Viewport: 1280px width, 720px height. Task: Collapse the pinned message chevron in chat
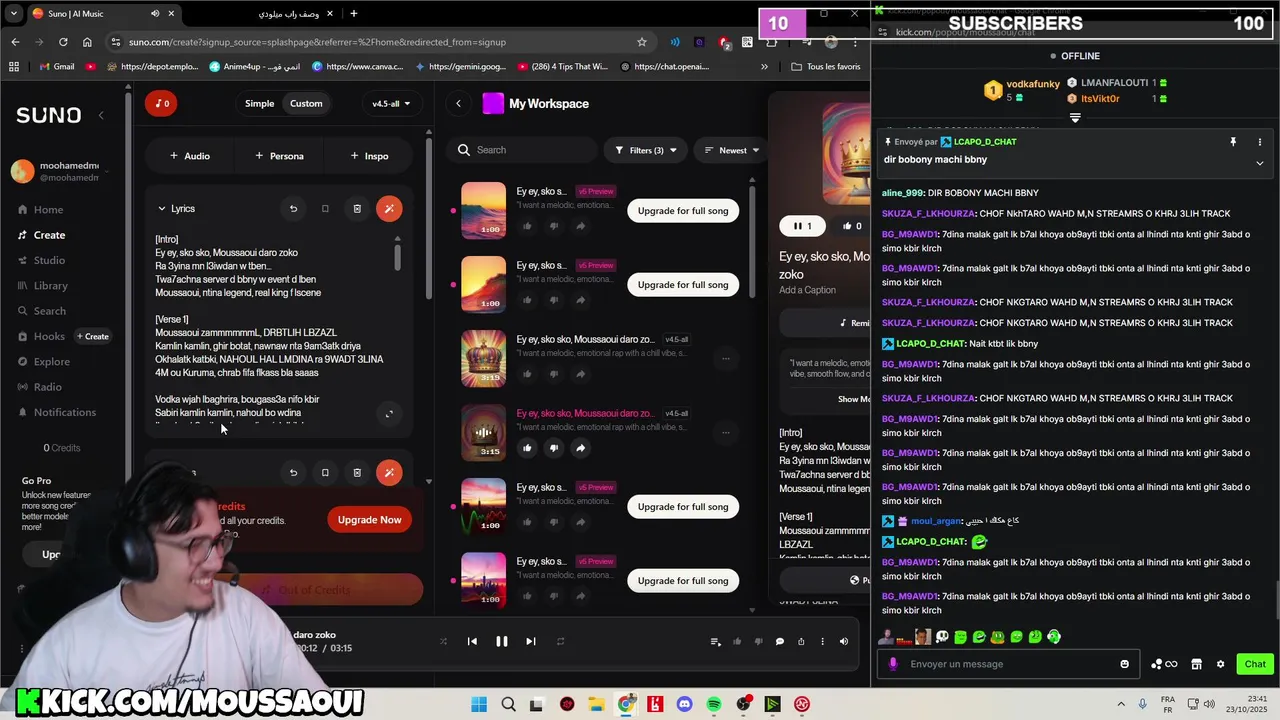[x=1260, y=163]
